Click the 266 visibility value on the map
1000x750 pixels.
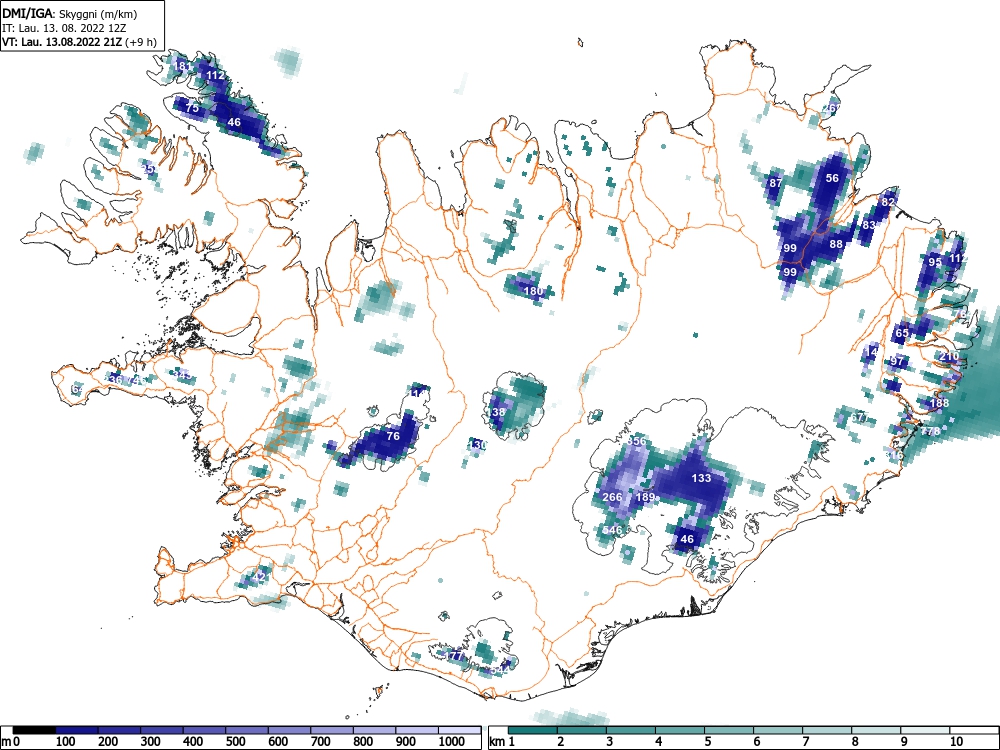tap(612, 497)
